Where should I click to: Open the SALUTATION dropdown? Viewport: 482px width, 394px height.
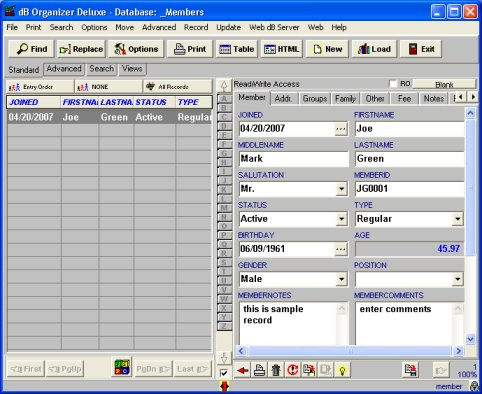pyautogui.click(x=341, y=189)
